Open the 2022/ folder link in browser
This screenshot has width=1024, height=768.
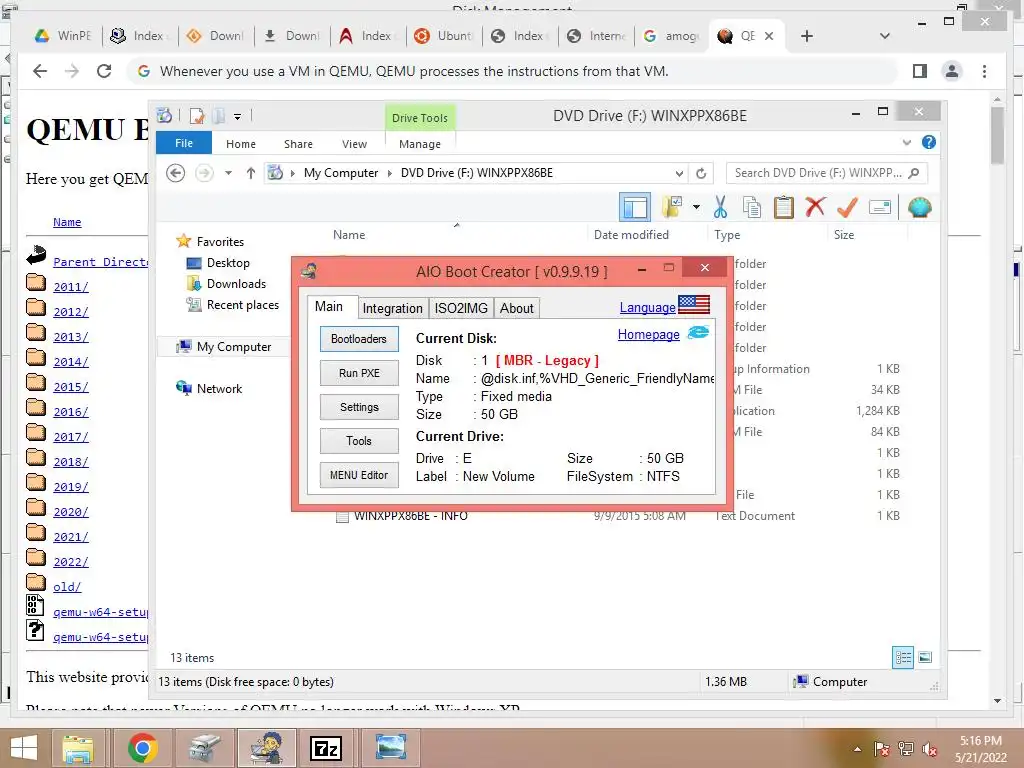(x=71, y=562)
